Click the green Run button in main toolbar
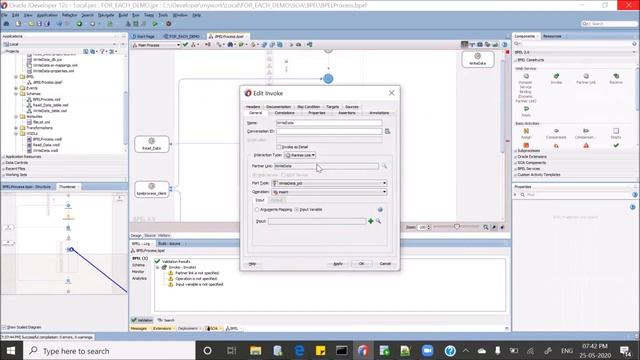 coord(155,24)
